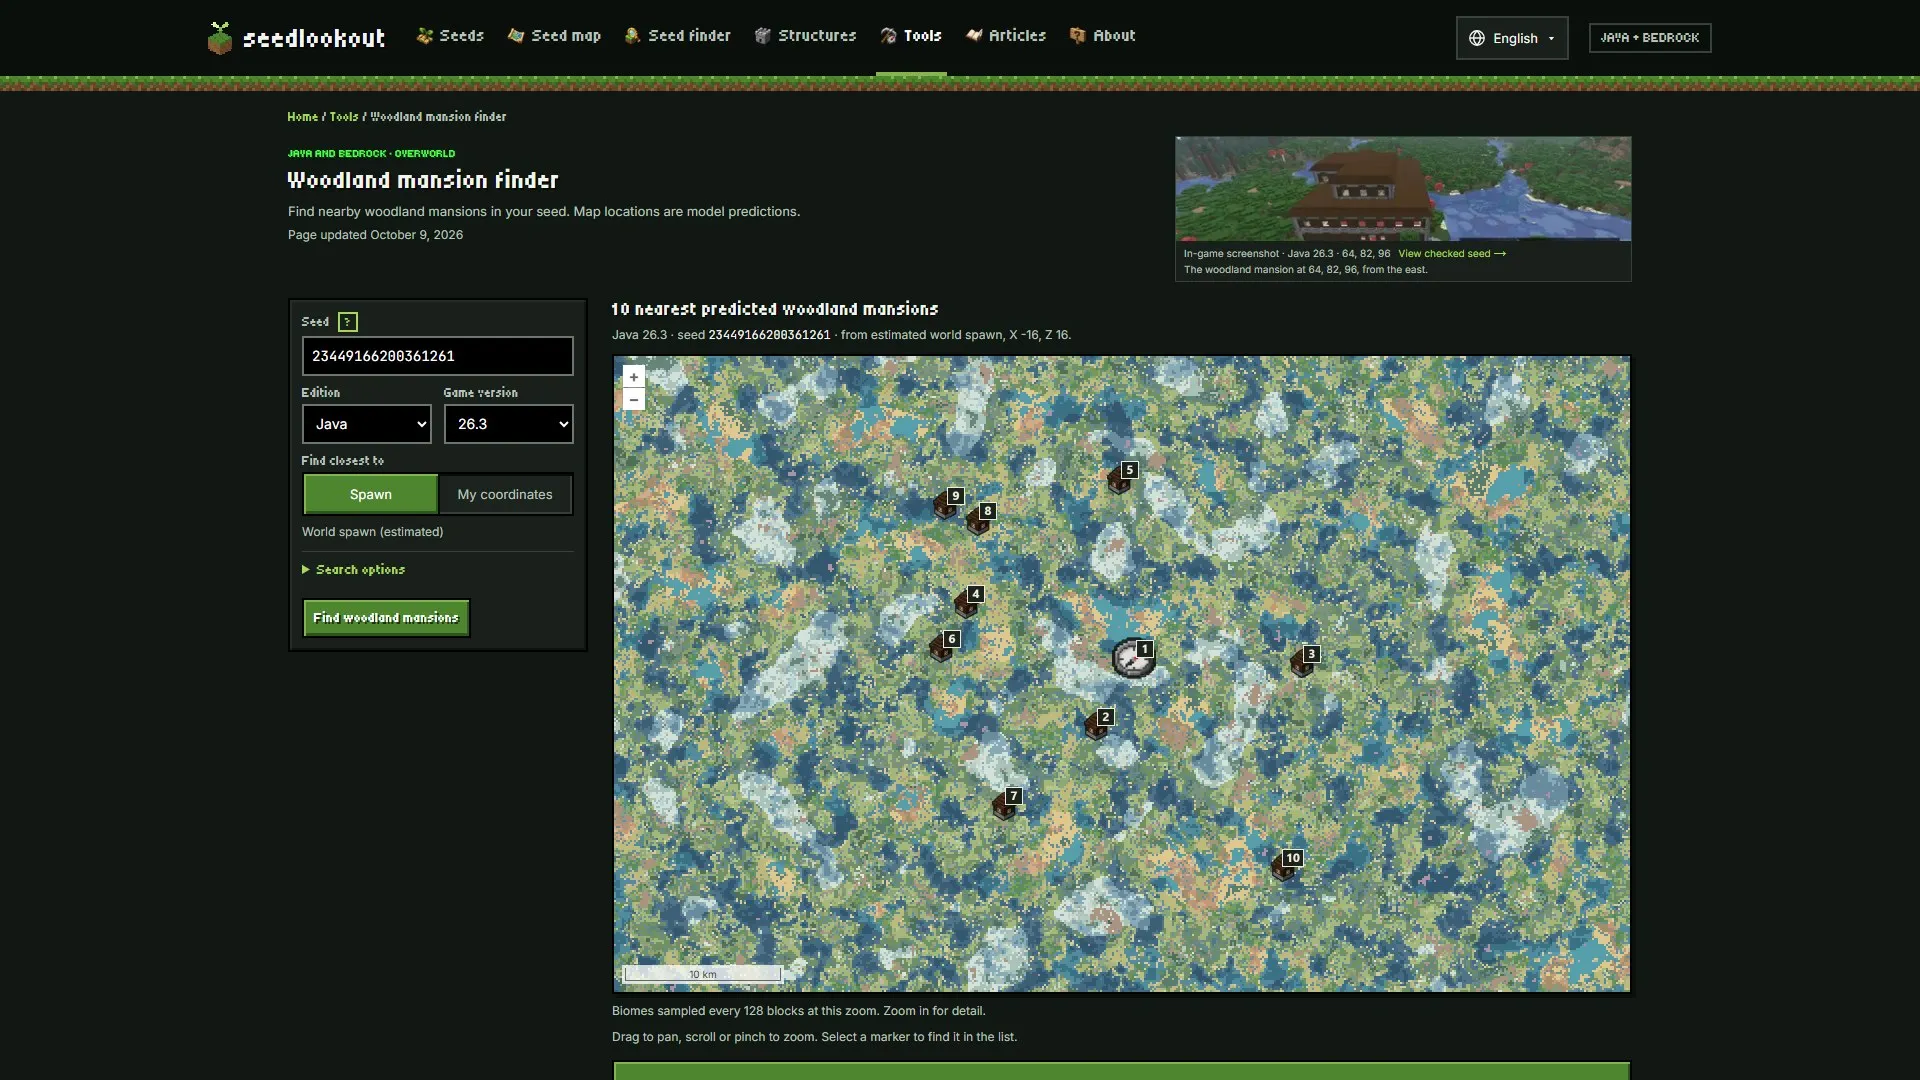Select mansion marker number 7
The width and height of the screenshot is (1920, 1080).
[x=1007, y=804]
